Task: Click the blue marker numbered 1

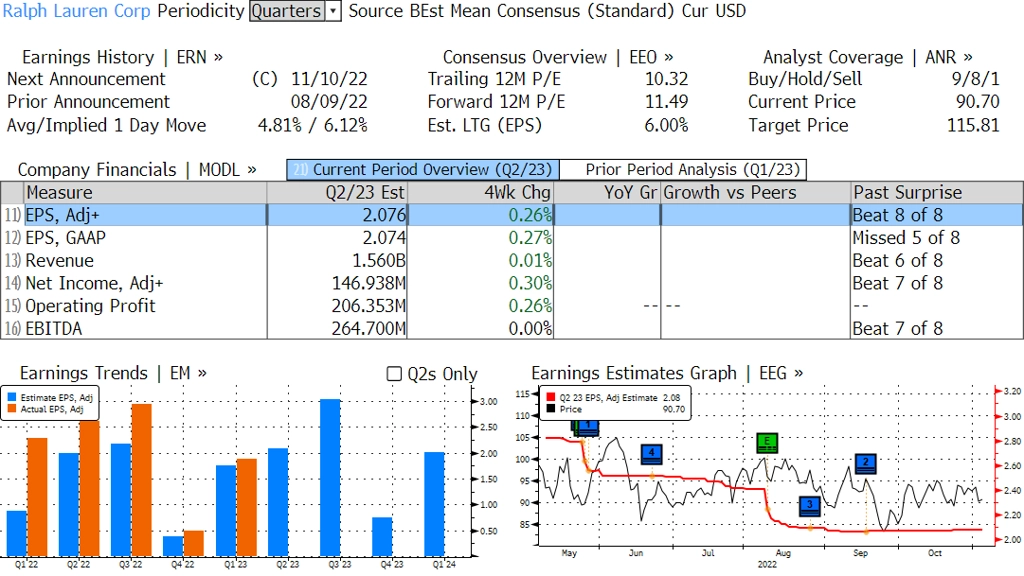Action: click(587, 428)
